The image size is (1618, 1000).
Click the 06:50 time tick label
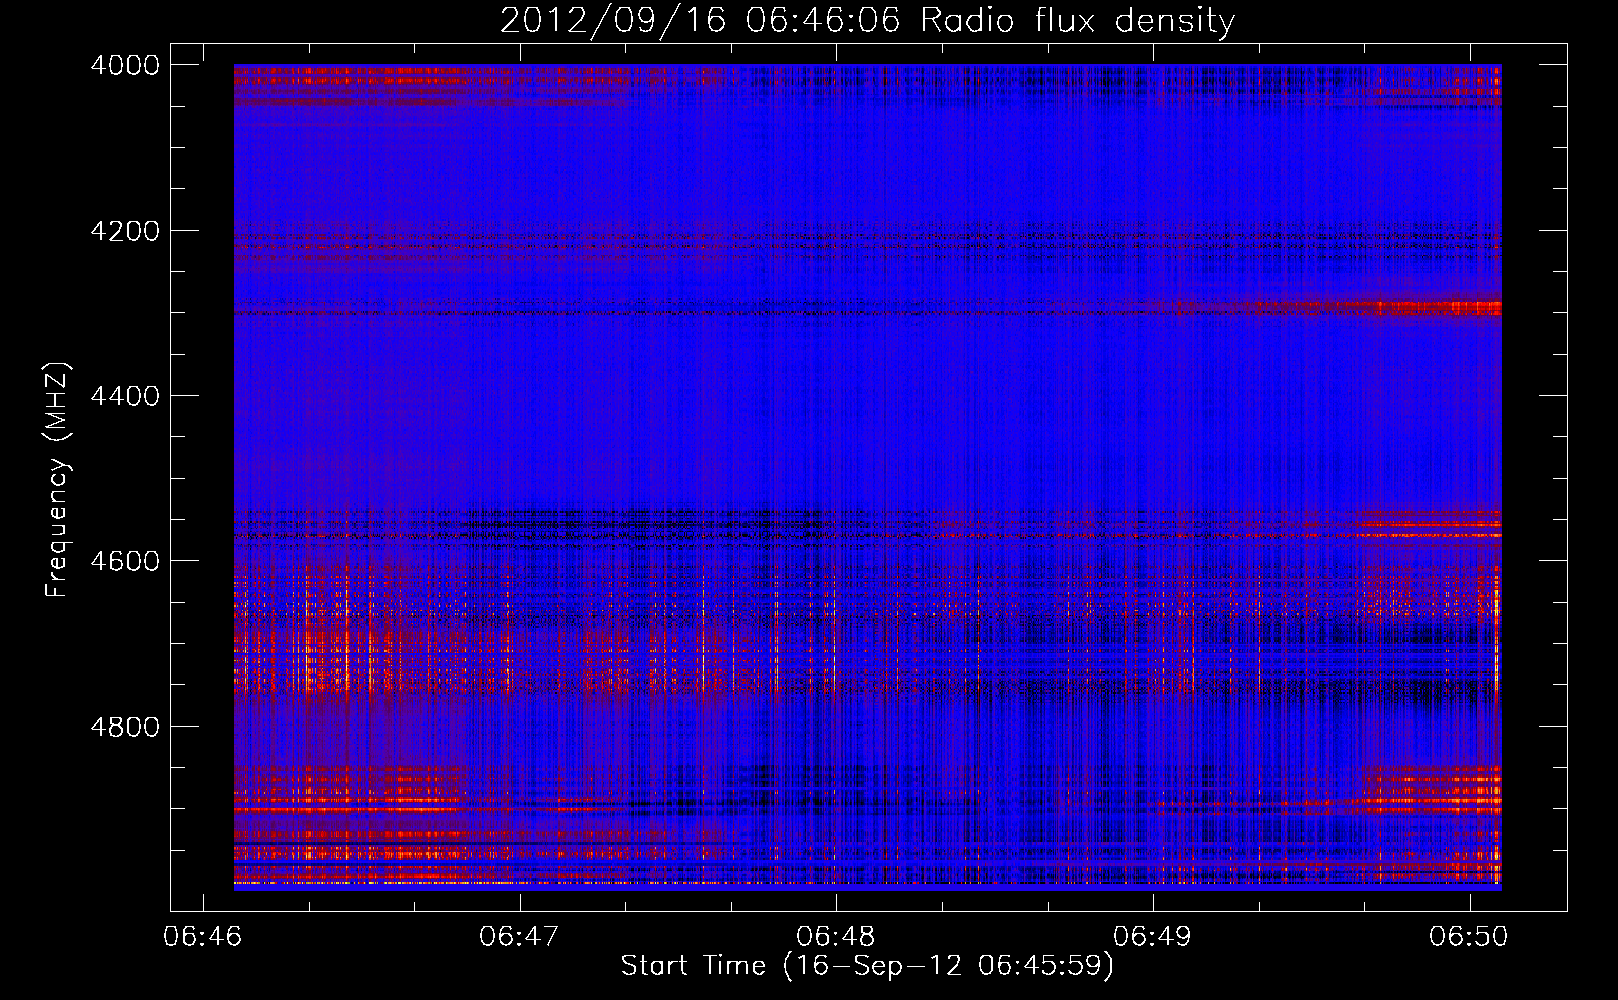pos(1469,936)
